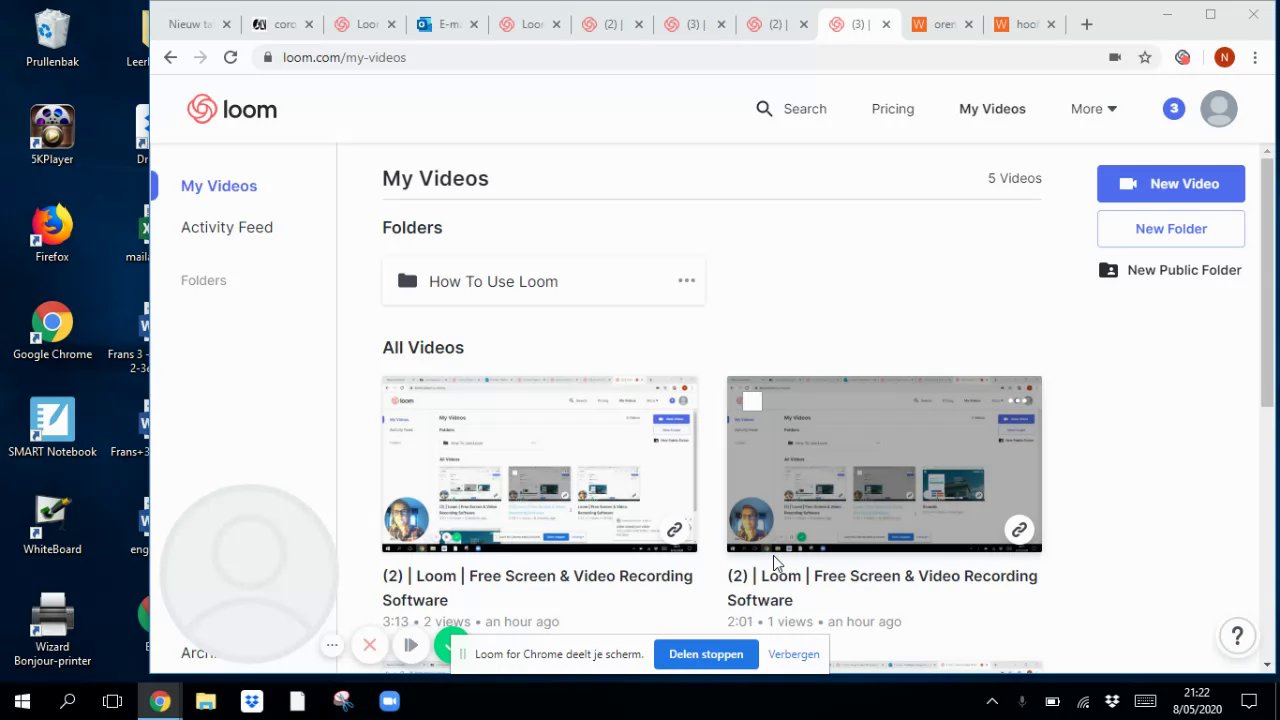Select the Wizard Bonjour-printer desktop icon
1280x720 pixels.
coord(52,629)
